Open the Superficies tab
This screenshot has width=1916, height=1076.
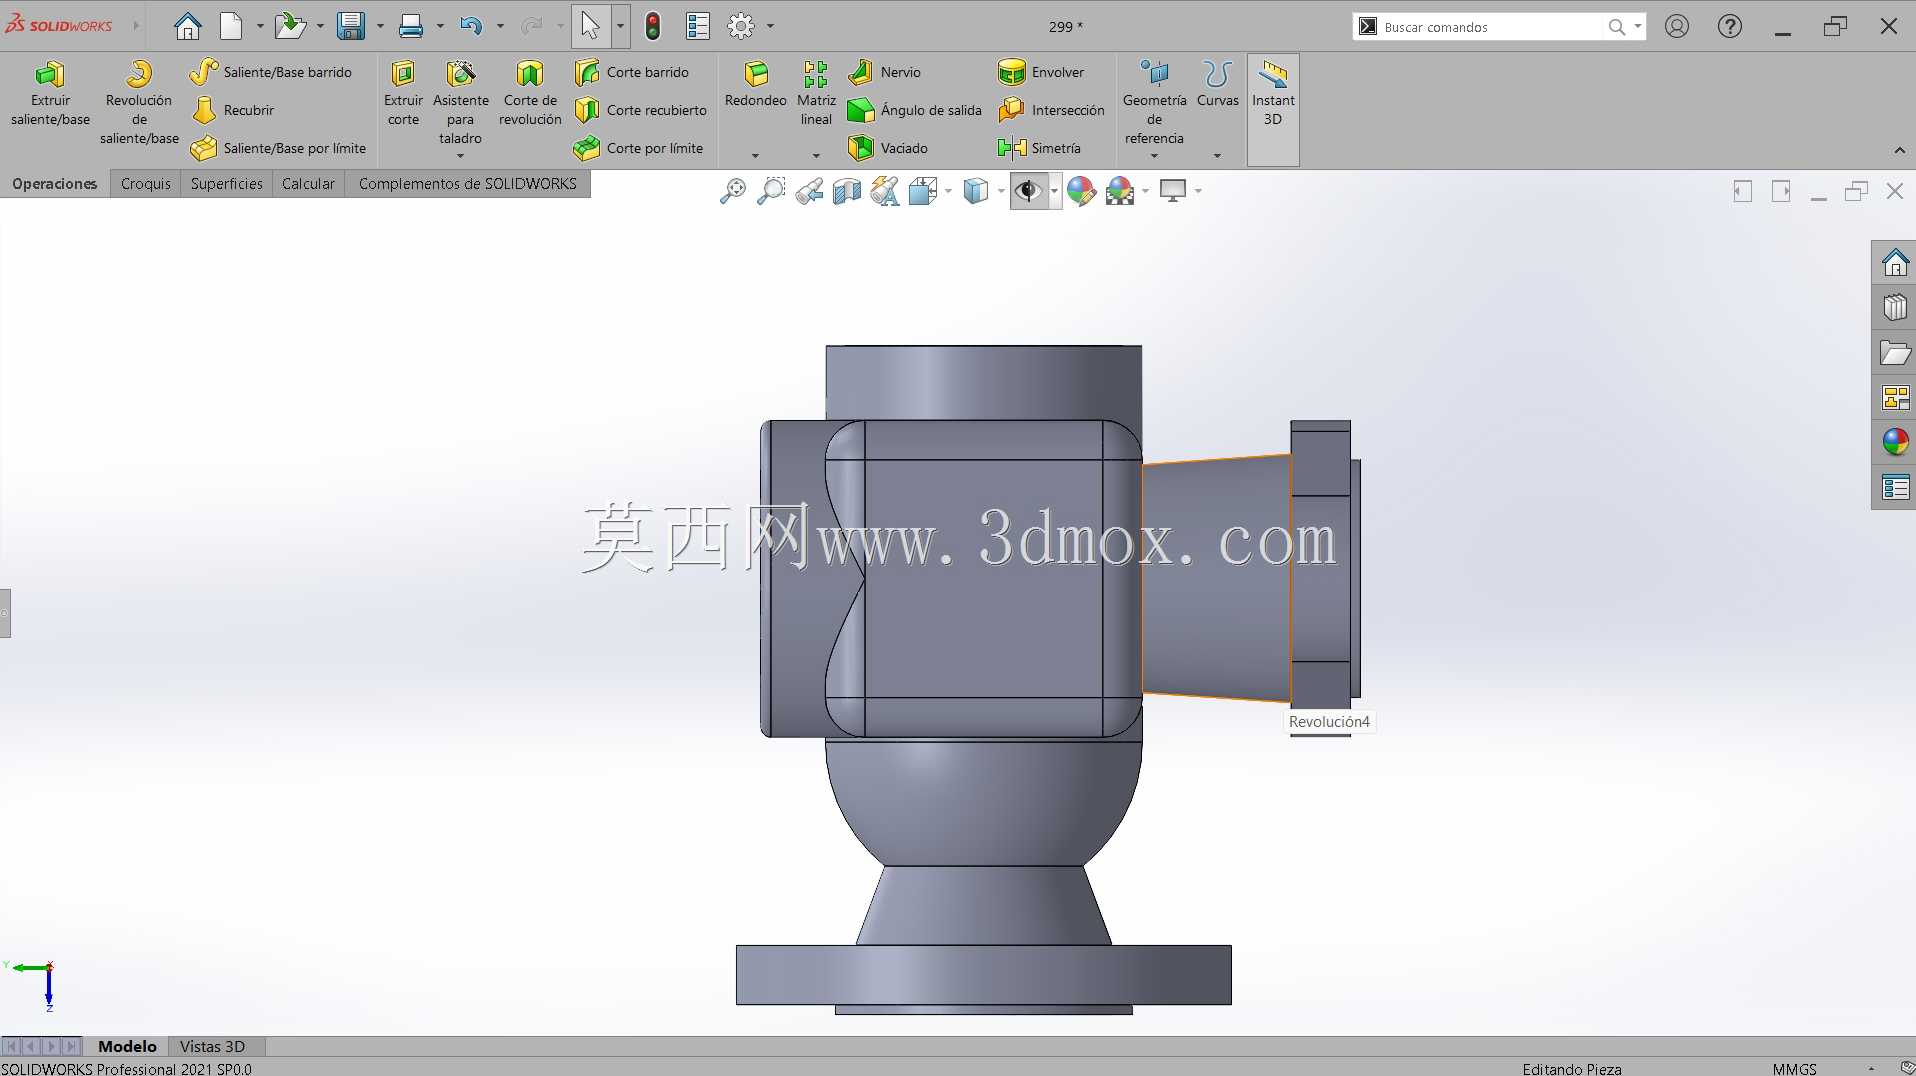click(227, 184)
